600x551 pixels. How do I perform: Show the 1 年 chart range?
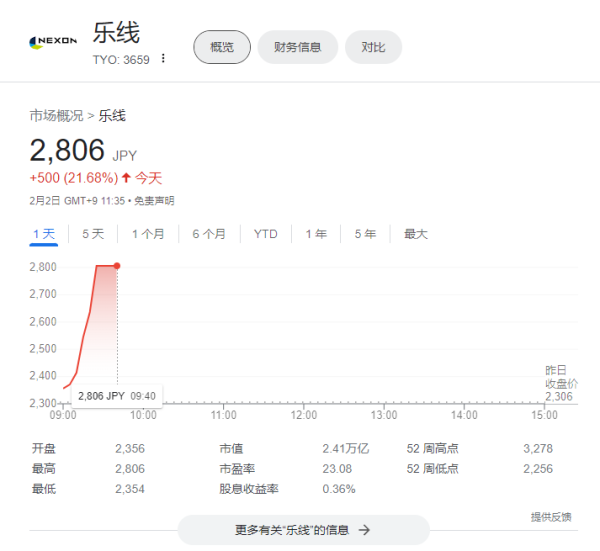(x=316, y=234)
